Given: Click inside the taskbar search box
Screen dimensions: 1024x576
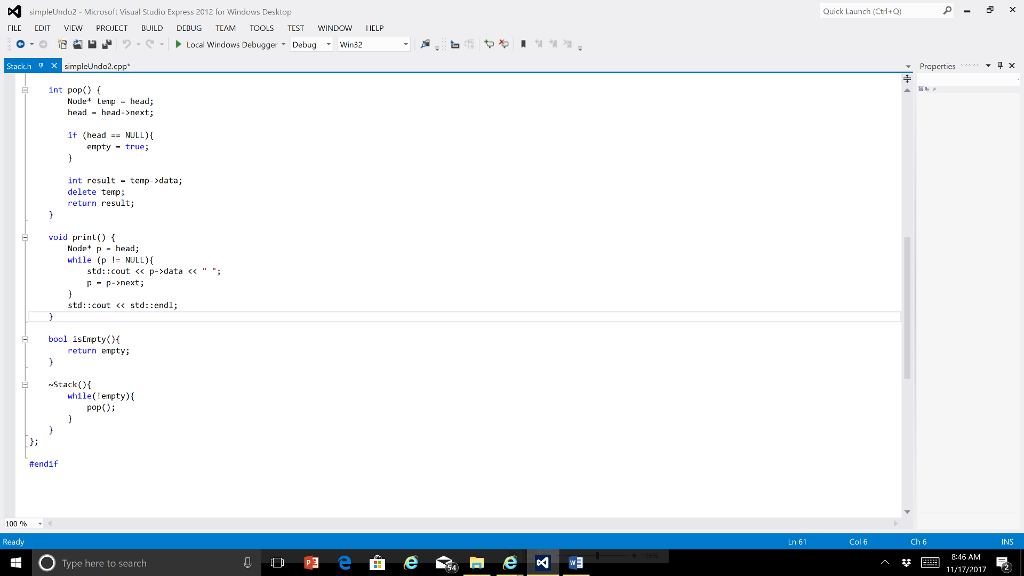Looking at the screenshot, I should [x=120, y=562].
